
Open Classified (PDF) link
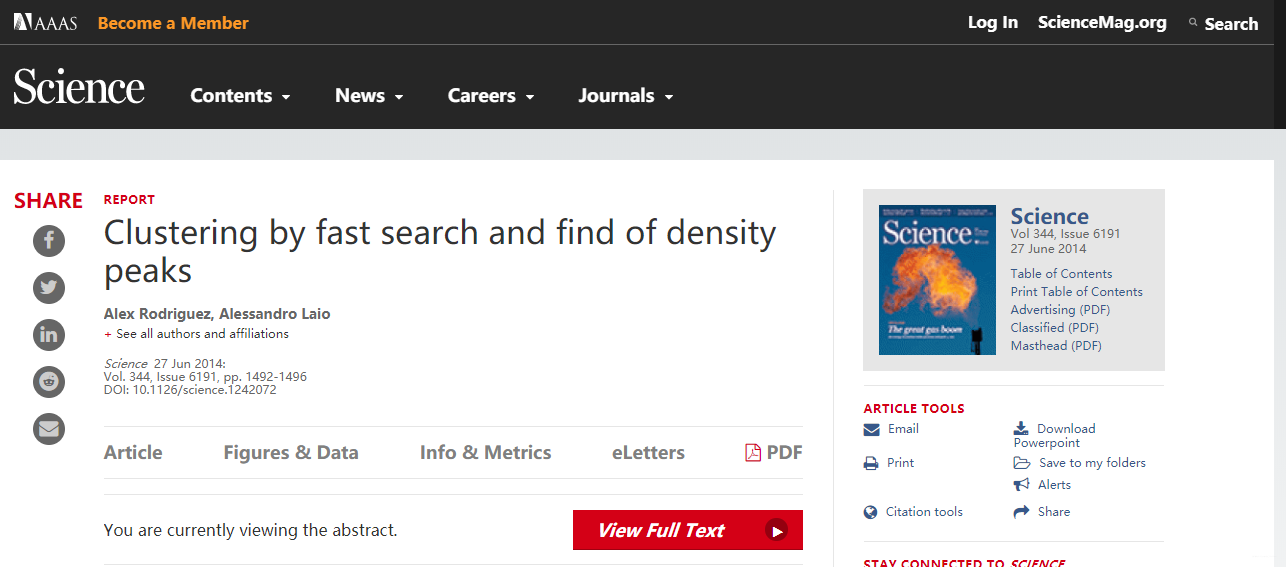point(1054,328)
